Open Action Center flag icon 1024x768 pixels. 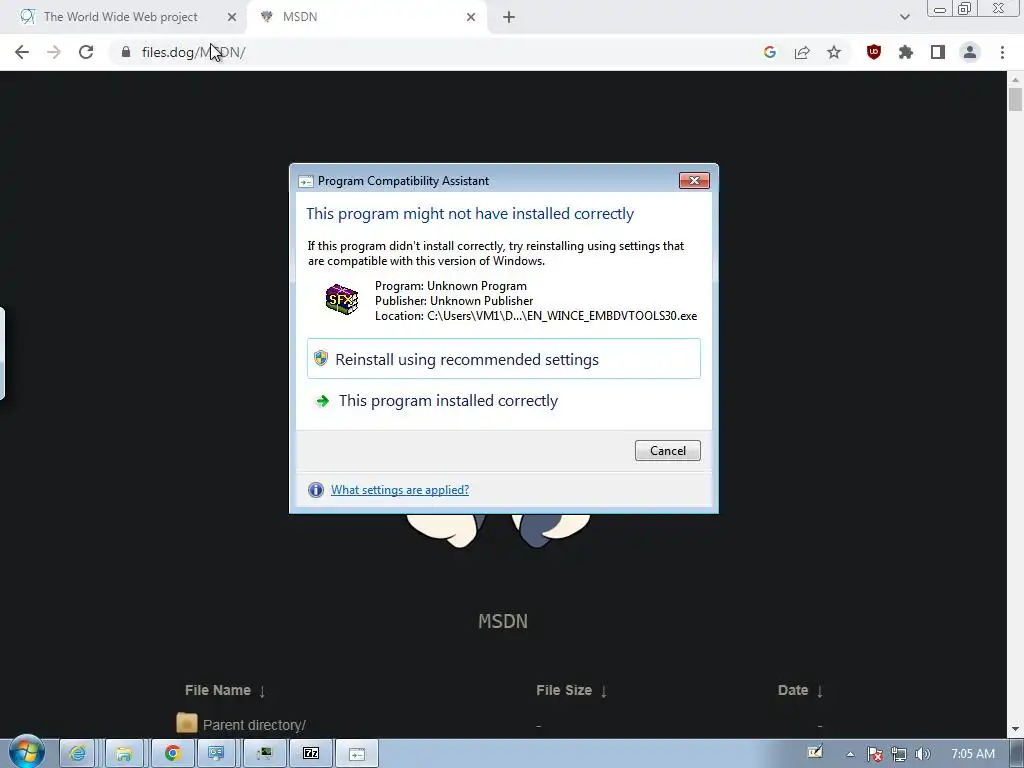point(874,754)
